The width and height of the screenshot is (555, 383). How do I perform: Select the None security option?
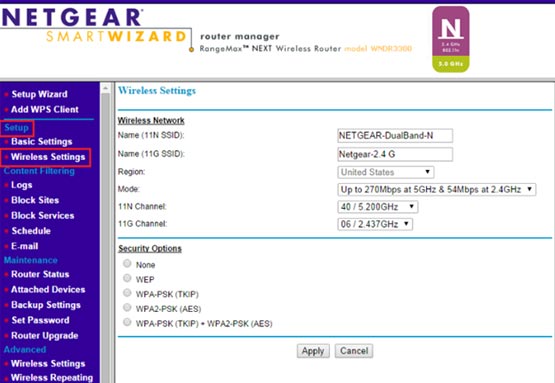(127, 264)
